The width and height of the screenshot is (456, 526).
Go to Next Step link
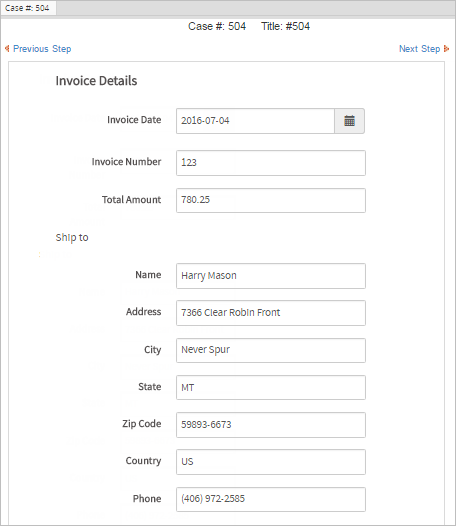pyautogui.click(x=419, y=49)
